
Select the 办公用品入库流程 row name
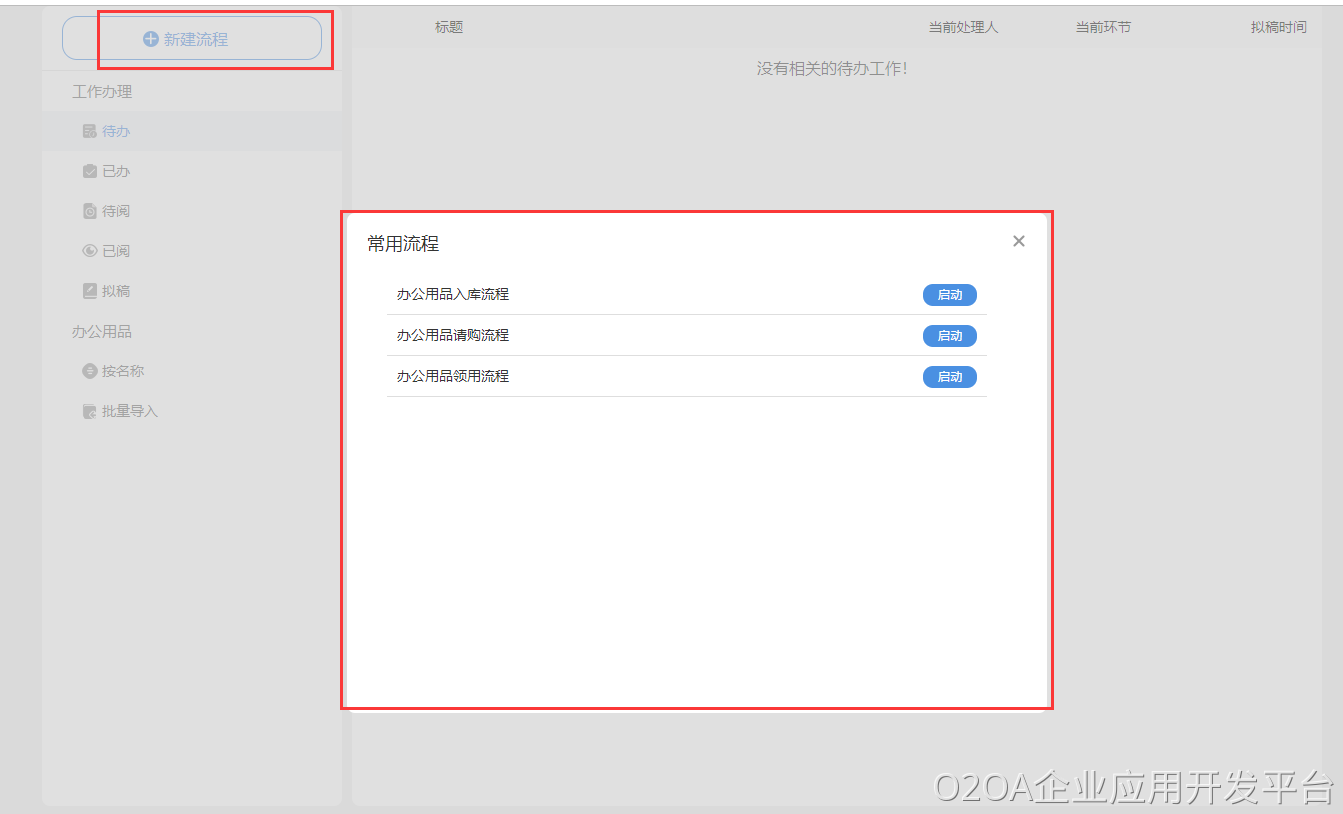453,294
